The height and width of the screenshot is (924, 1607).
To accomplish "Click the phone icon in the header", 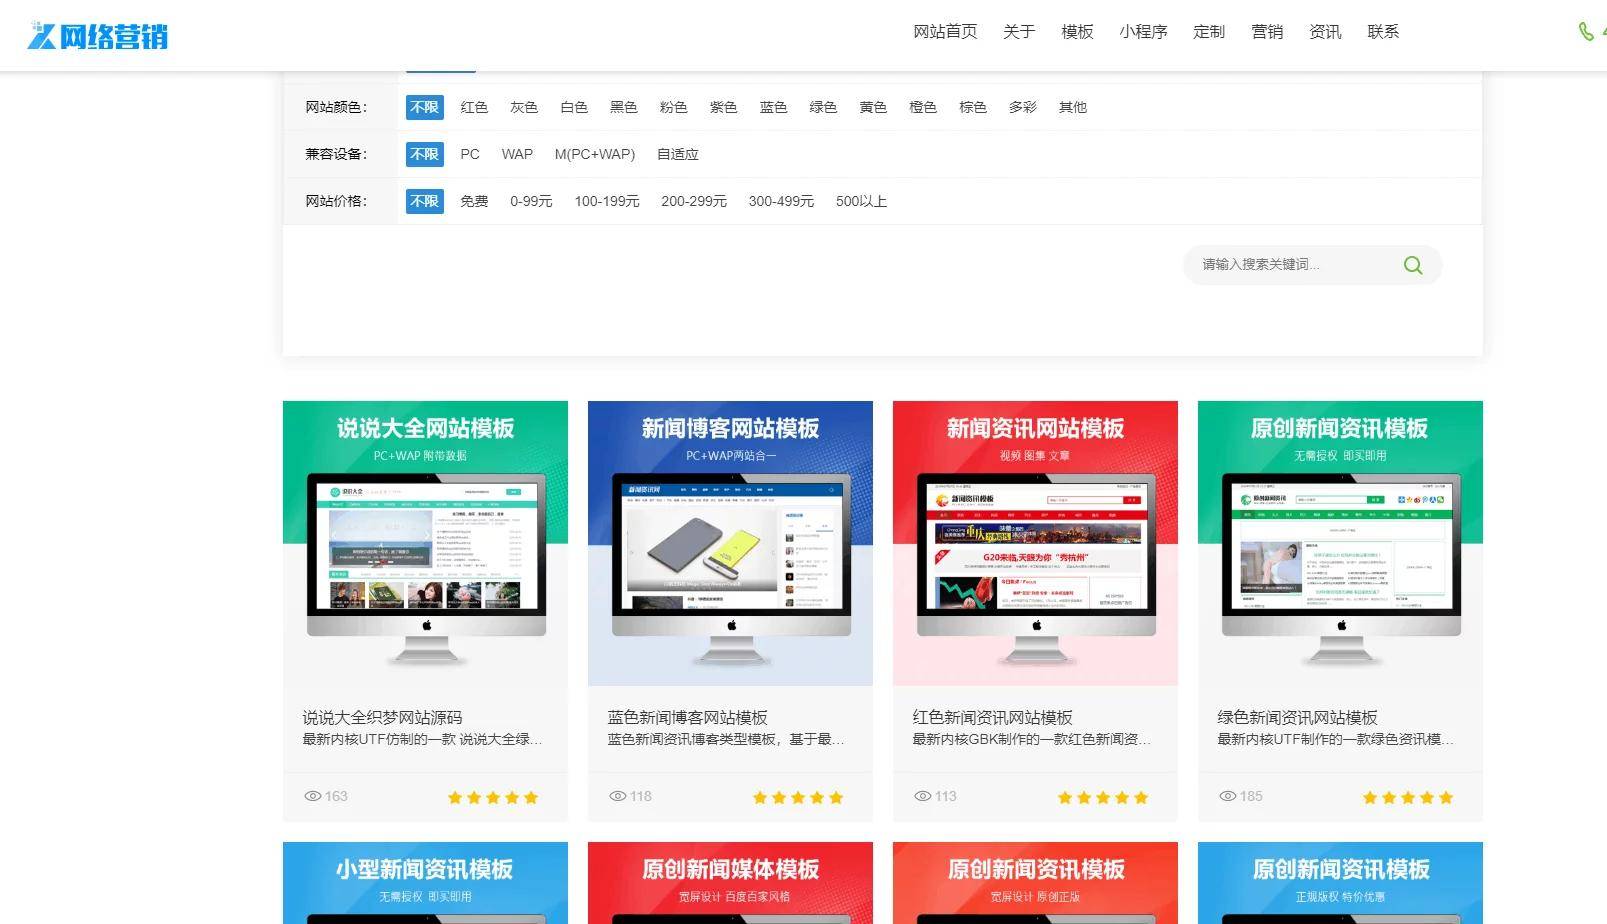I will pos(1585,31).
